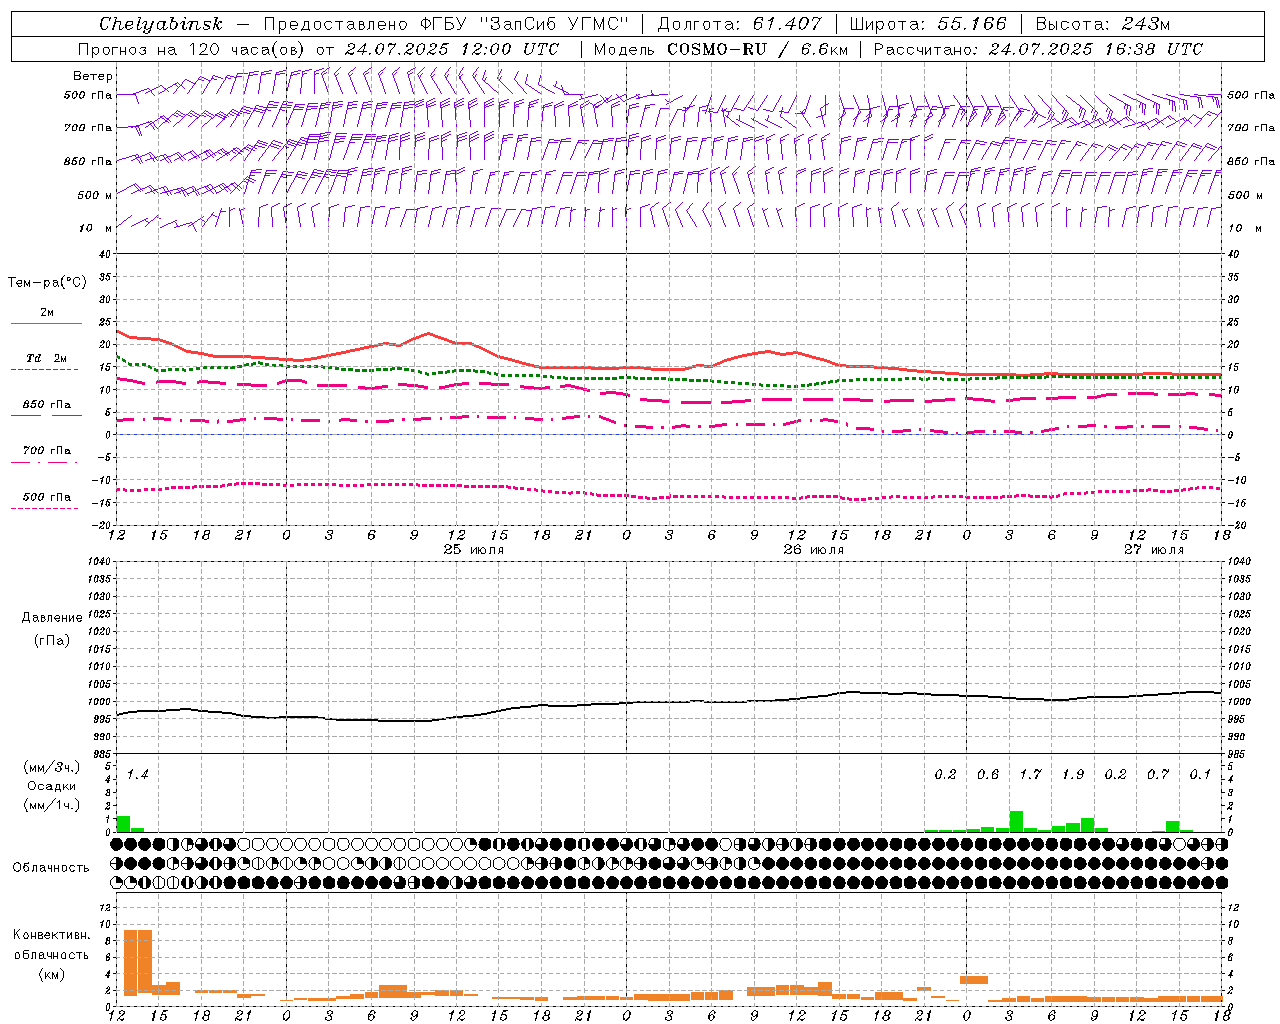
Task: Click the Давление pressure panel label
Action: [x=52, y=618]
